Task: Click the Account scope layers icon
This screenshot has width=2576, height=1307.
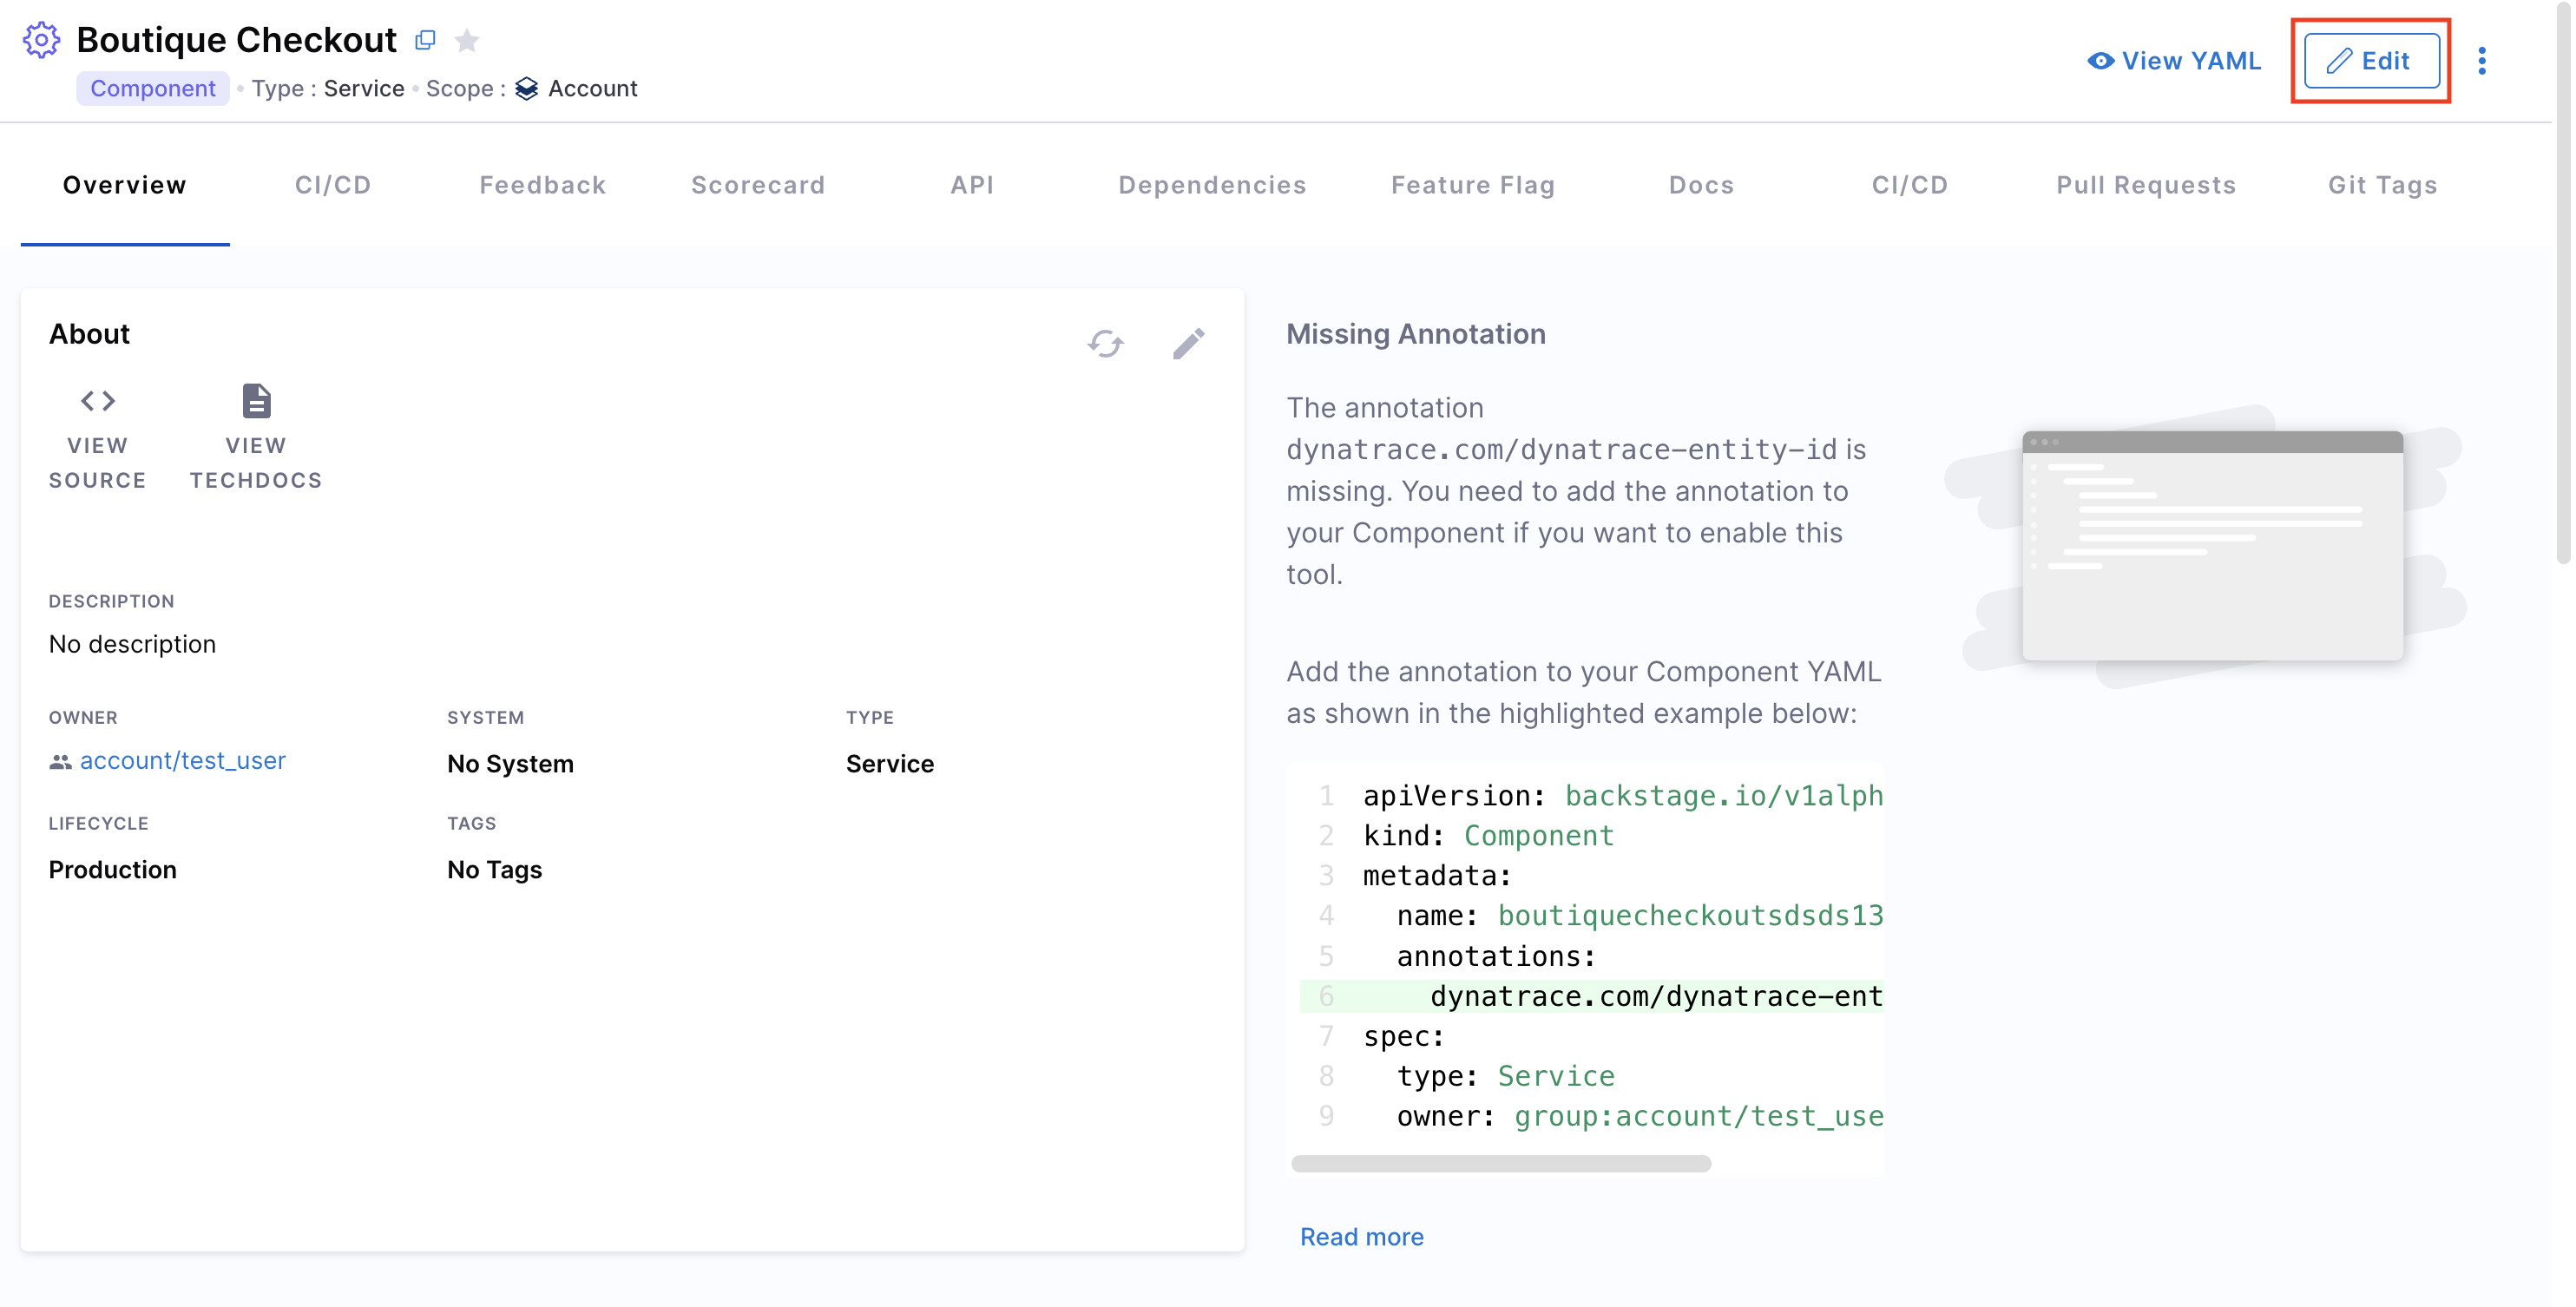Action: click(x=527, y=89)
